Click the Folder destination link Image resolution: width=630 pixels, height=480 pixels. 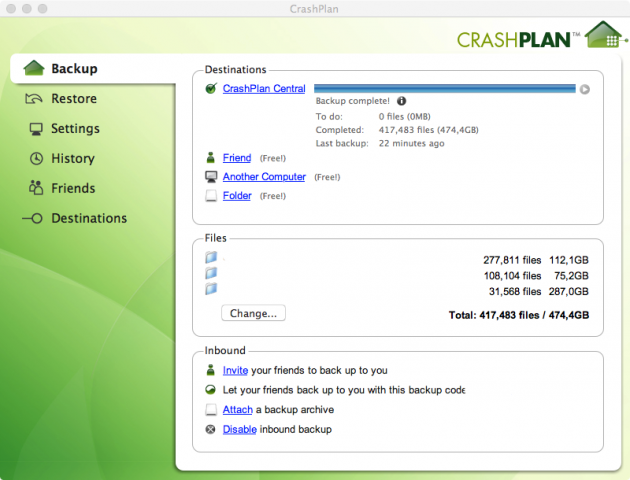(237, 196)
